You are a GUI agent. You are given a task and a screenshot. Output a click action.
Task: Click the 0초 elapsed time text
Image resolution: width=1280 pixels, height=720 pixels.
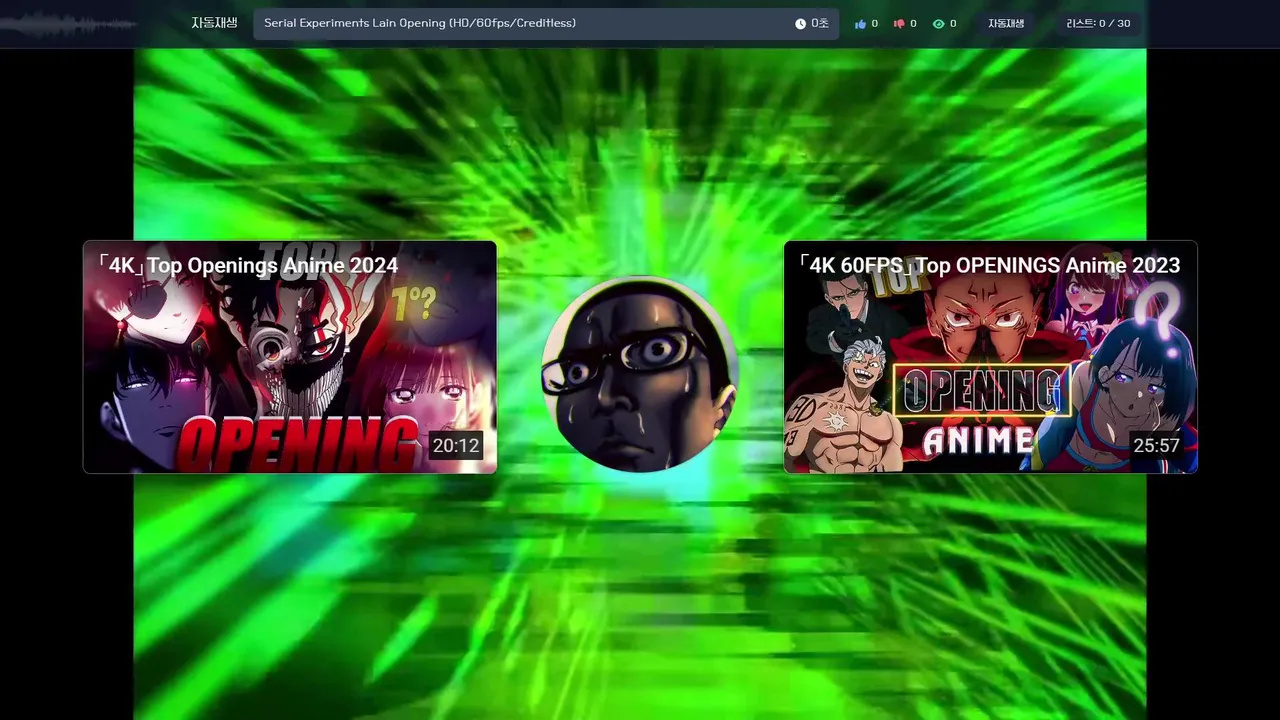coord(819,23)
